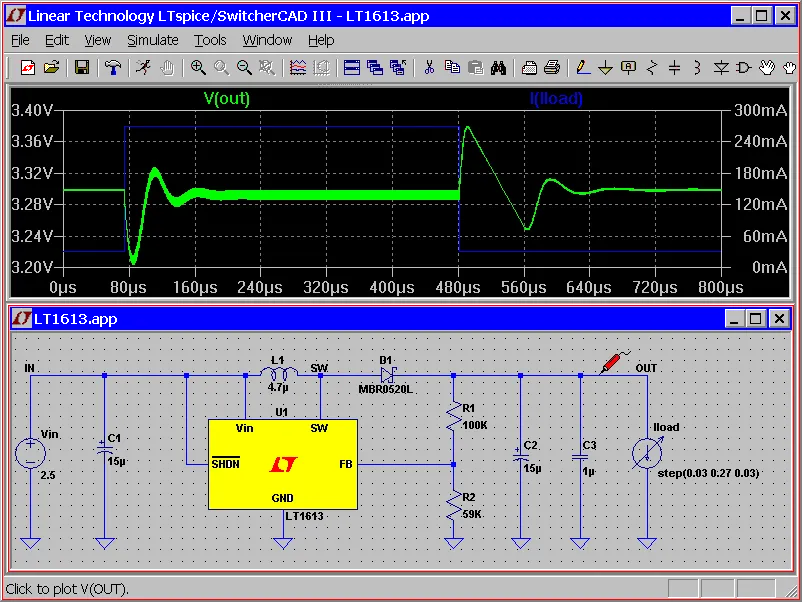Open the Tools menu

pos(209,40)
